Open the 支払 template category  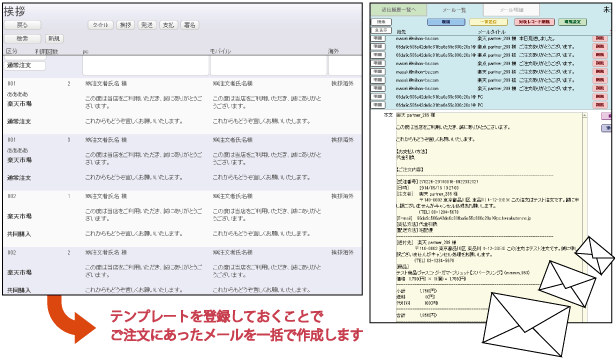tap(168, 25)
